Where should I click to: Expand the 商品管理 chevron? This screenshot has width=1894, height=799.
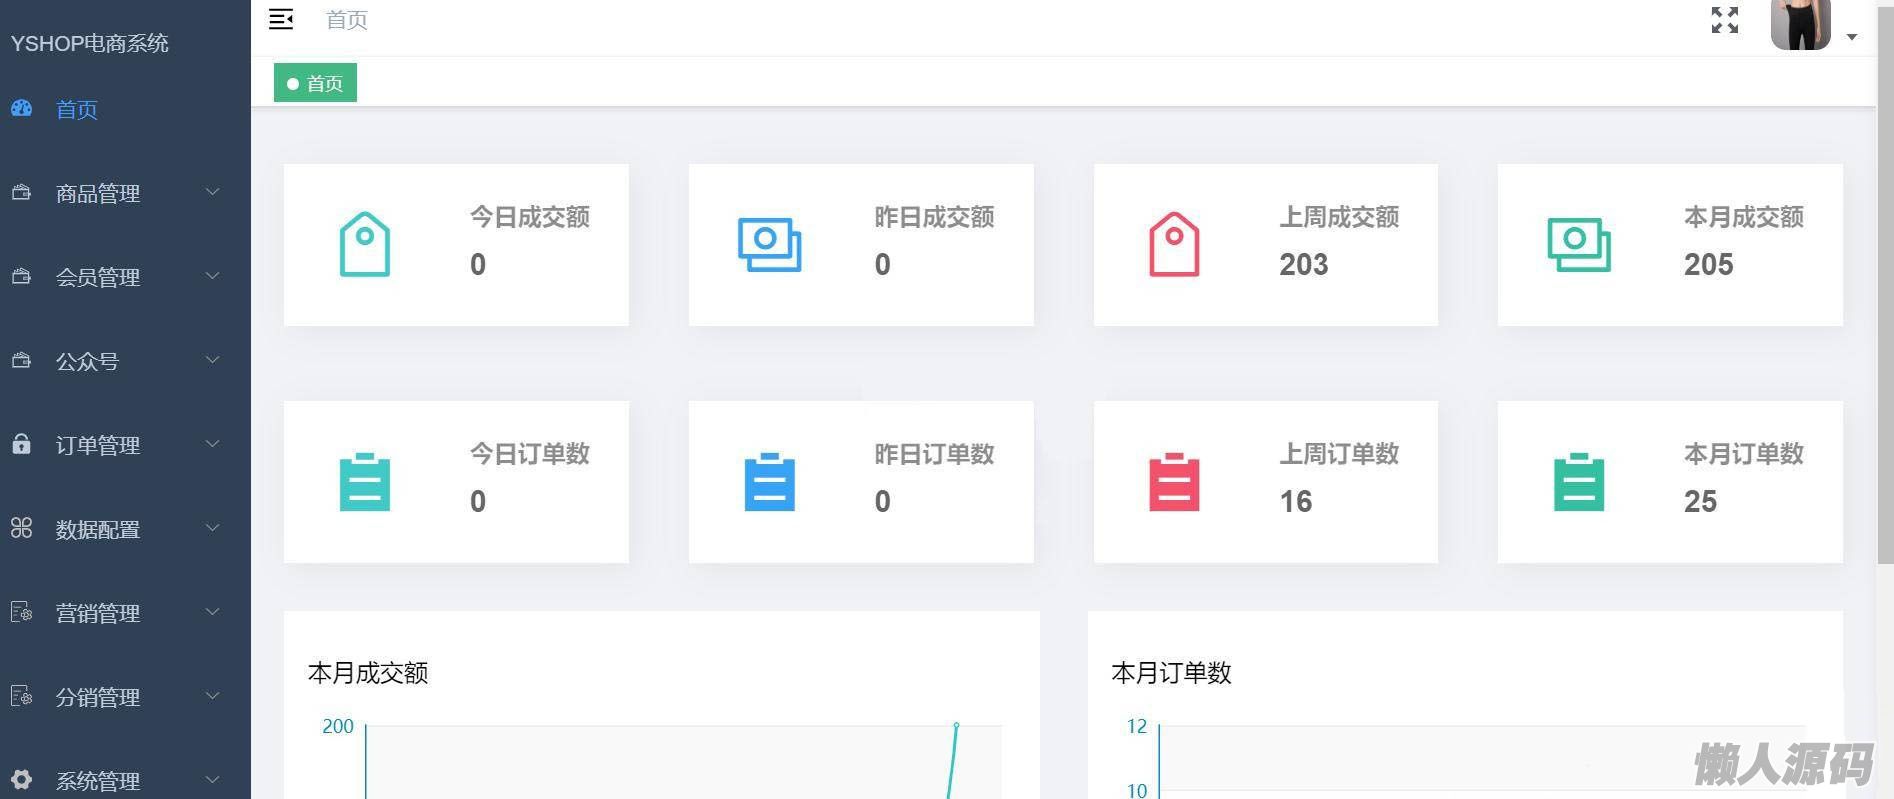[212, 192]
